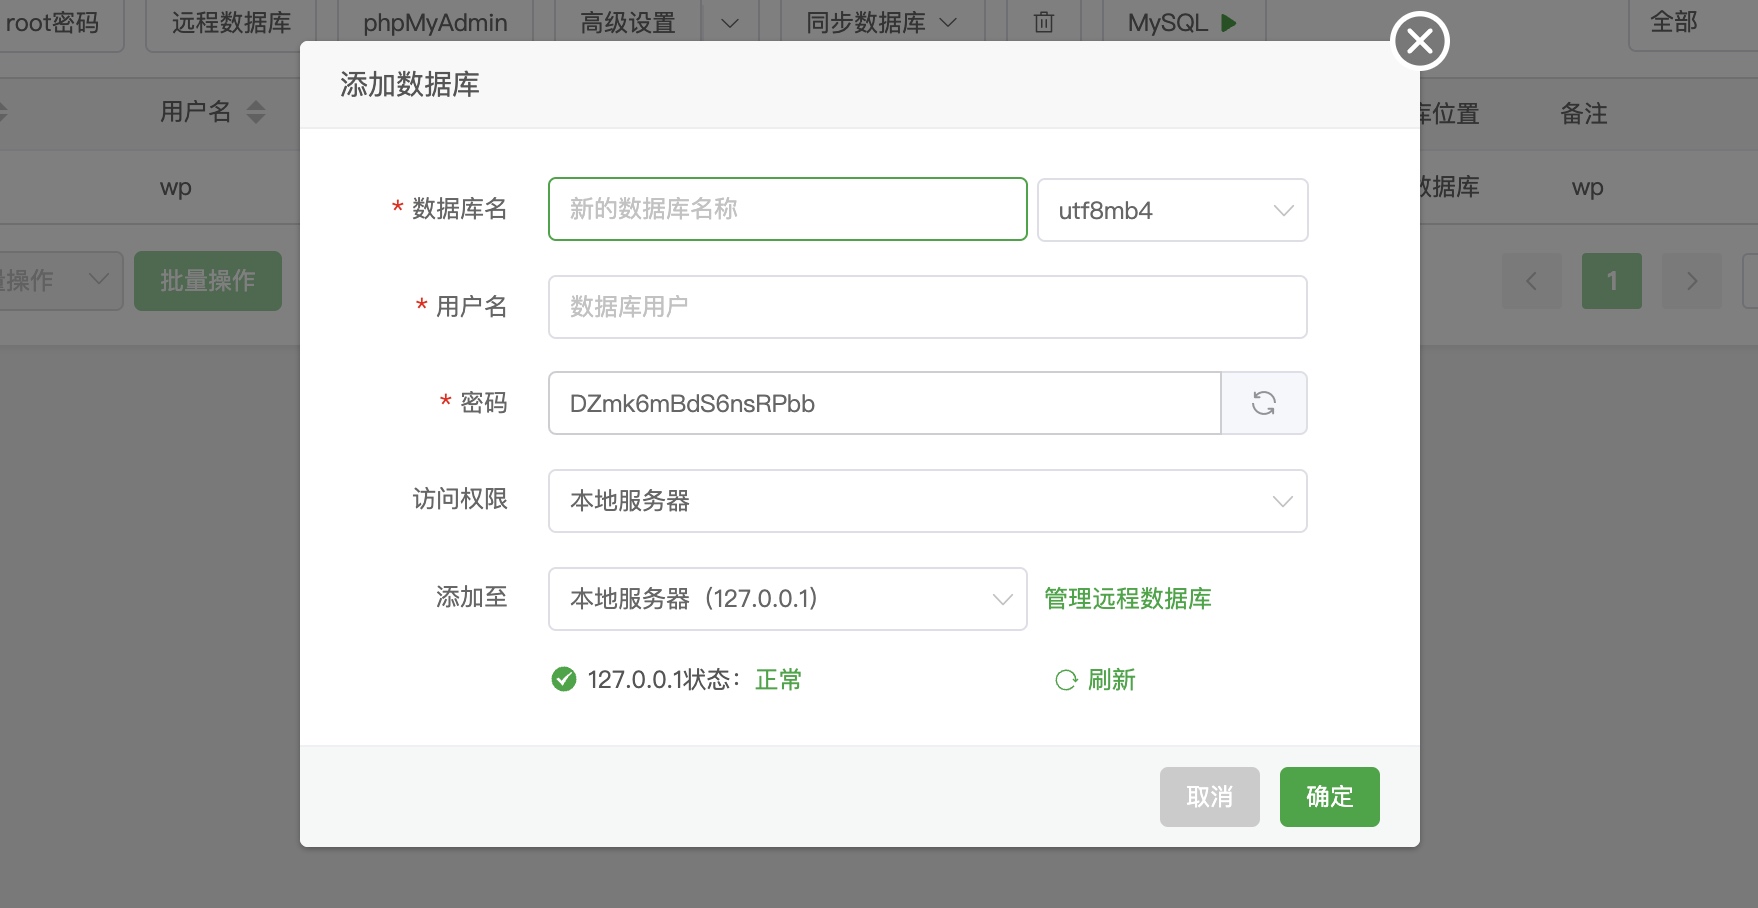This screenshot has height=908, width=1758.
Task: Click the 添加数据库 dialog title
Action: point(410,85)
